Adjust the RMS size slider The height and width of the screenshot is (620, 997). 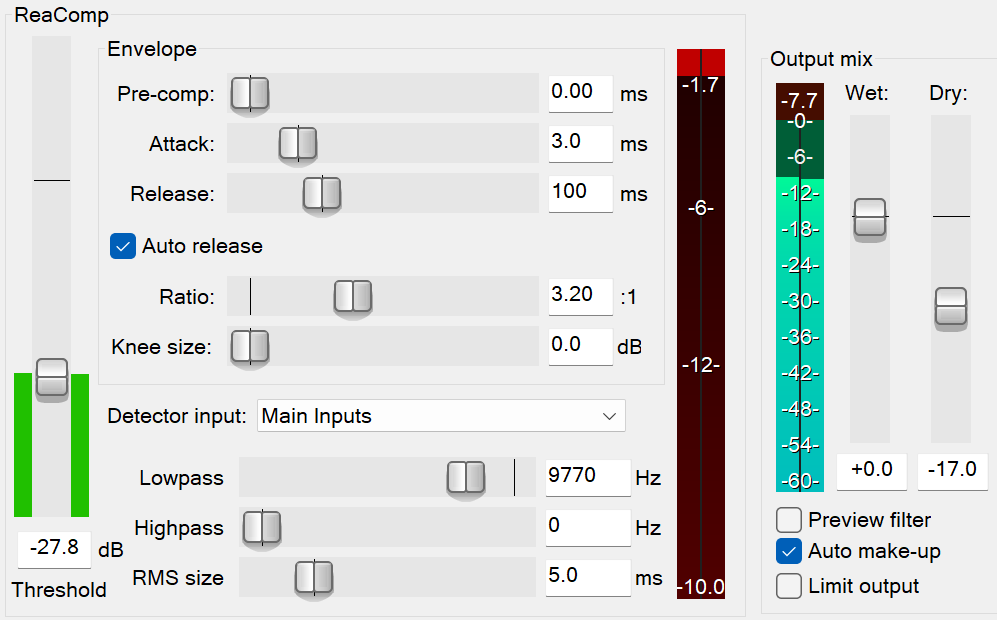[x=314, y=578]
